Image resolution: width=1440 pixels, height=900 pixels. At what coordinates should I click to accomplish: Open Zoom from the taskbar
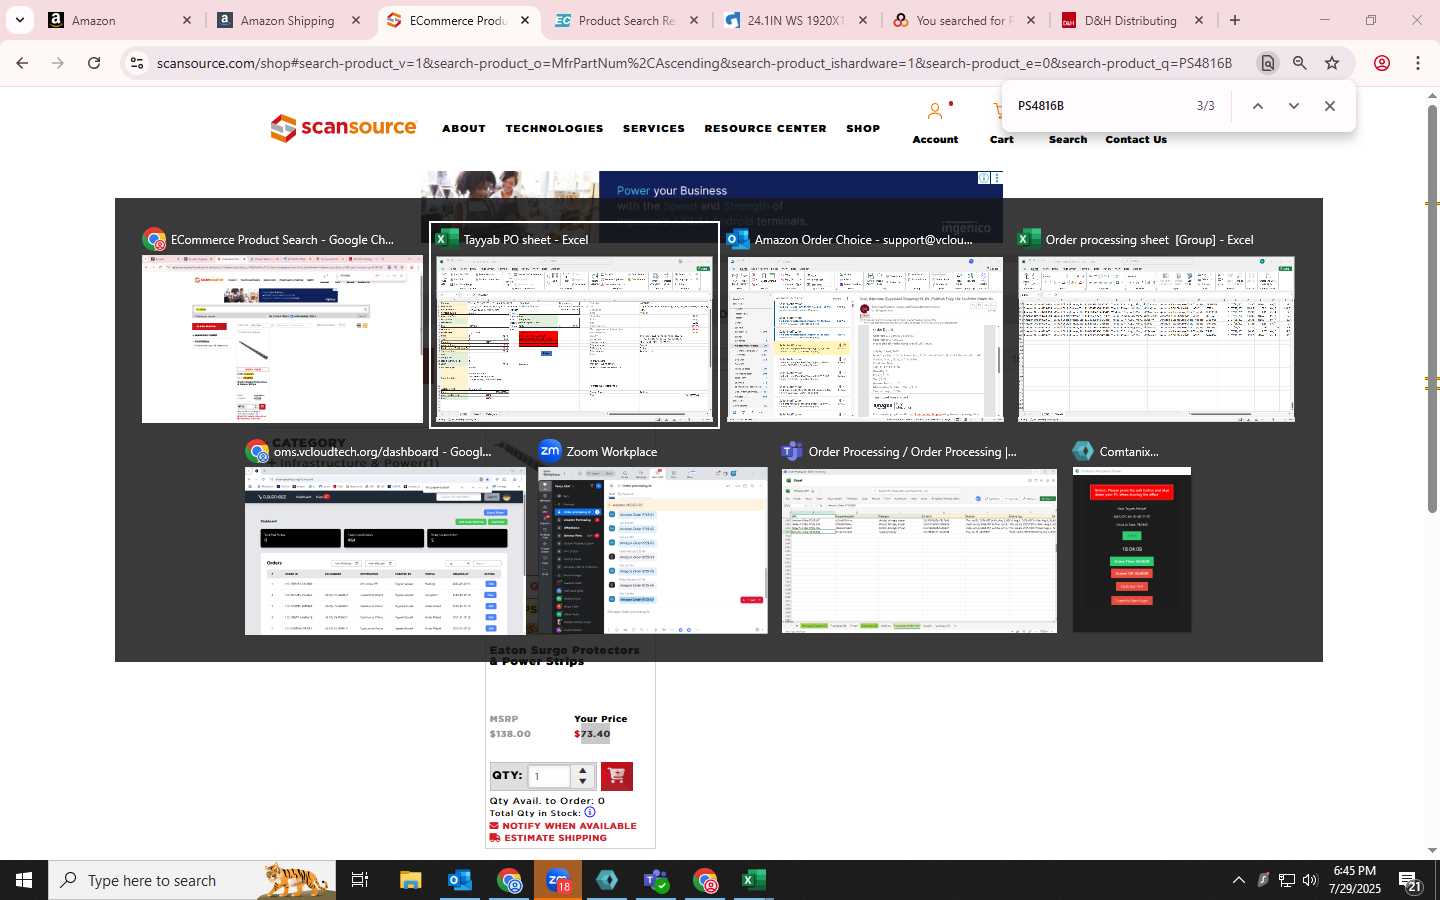click(558, 880)
